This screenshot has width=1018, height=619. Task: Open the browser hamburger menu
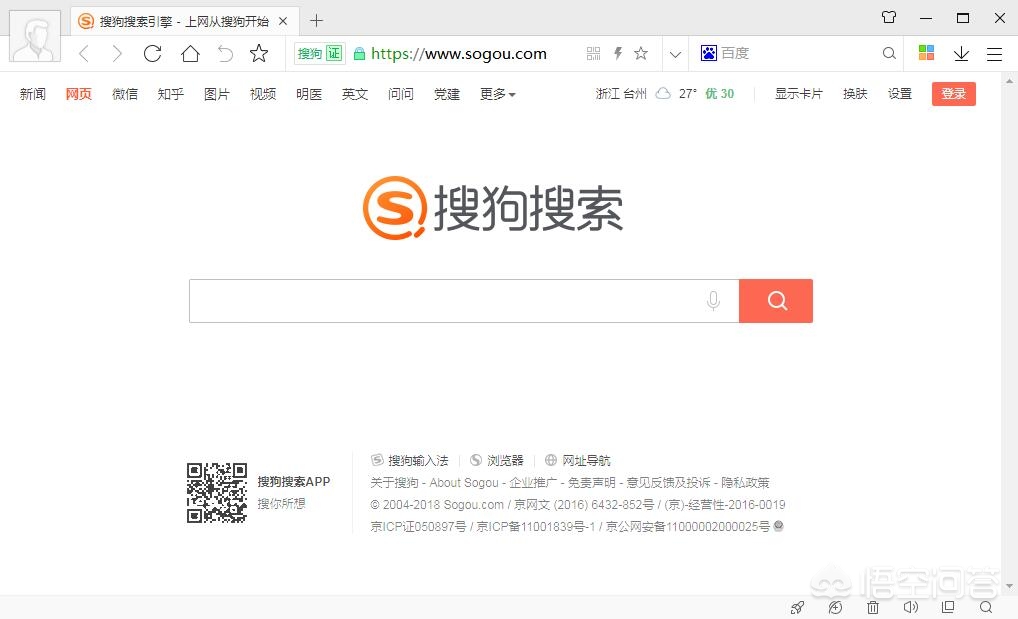(x=995, y=53)
